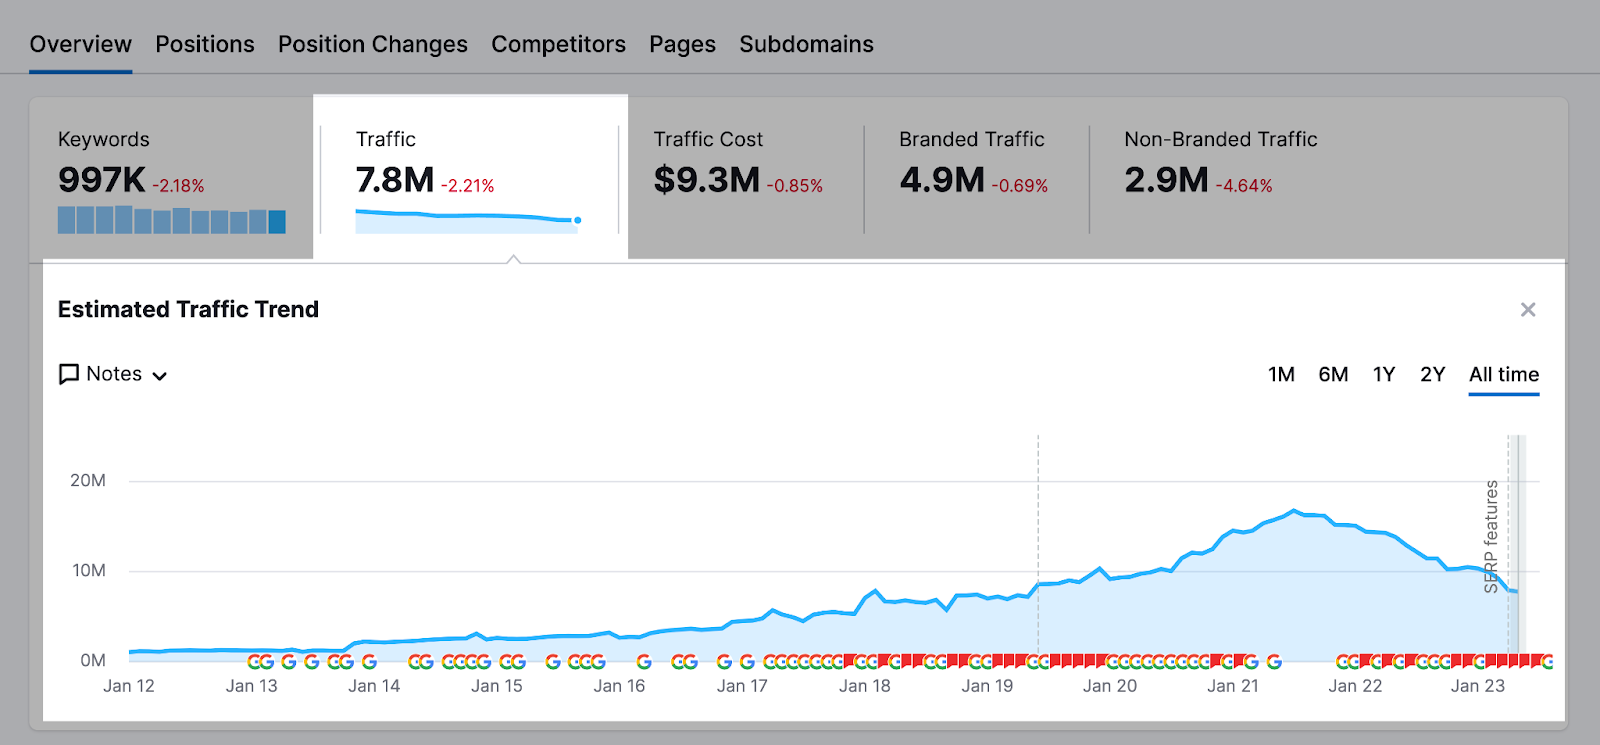Click the -2.21% traffic change figure

(x=468, y=186)
